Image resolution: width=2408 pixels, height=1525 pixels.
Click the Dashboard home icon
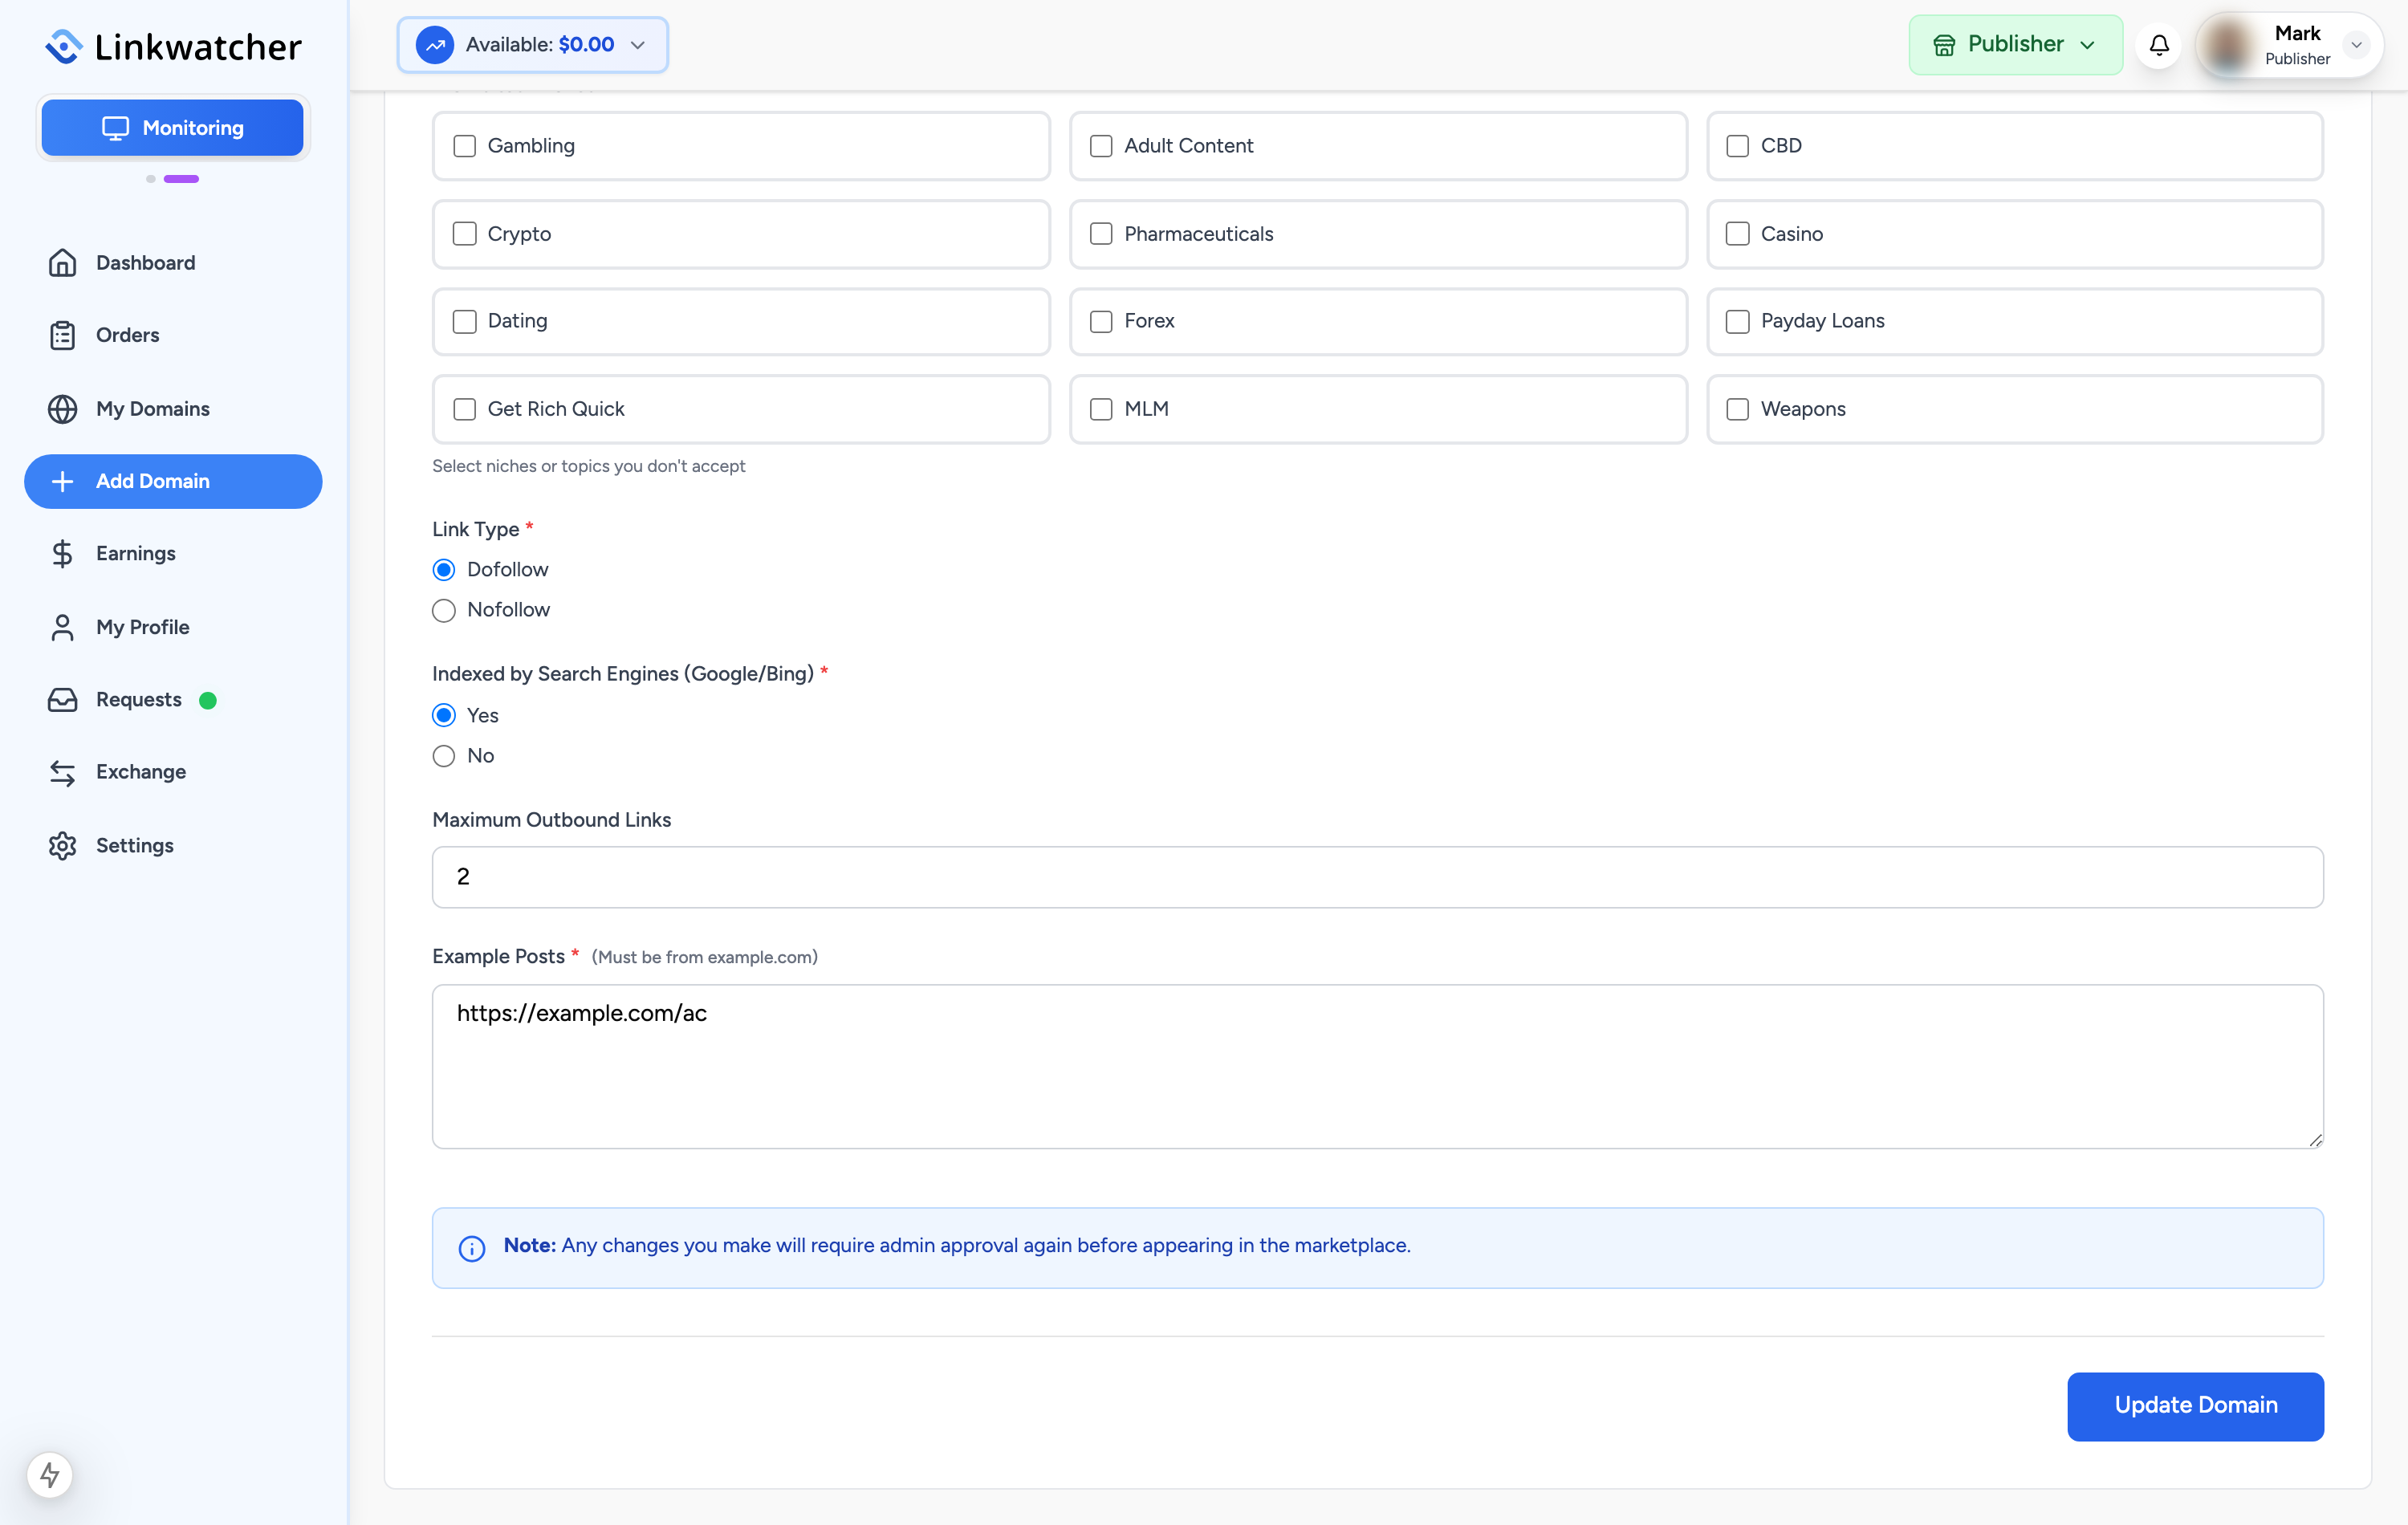[x=62, y=263]
